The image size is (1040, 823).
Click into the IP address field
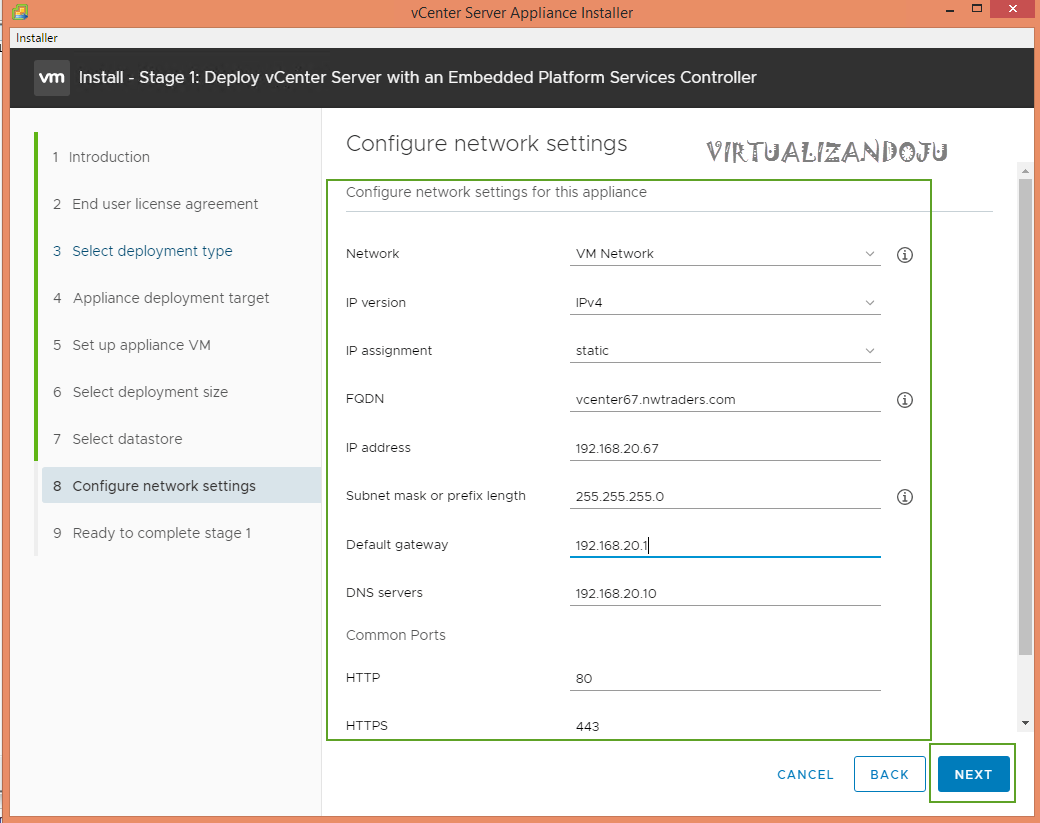(x=725, y=449)
